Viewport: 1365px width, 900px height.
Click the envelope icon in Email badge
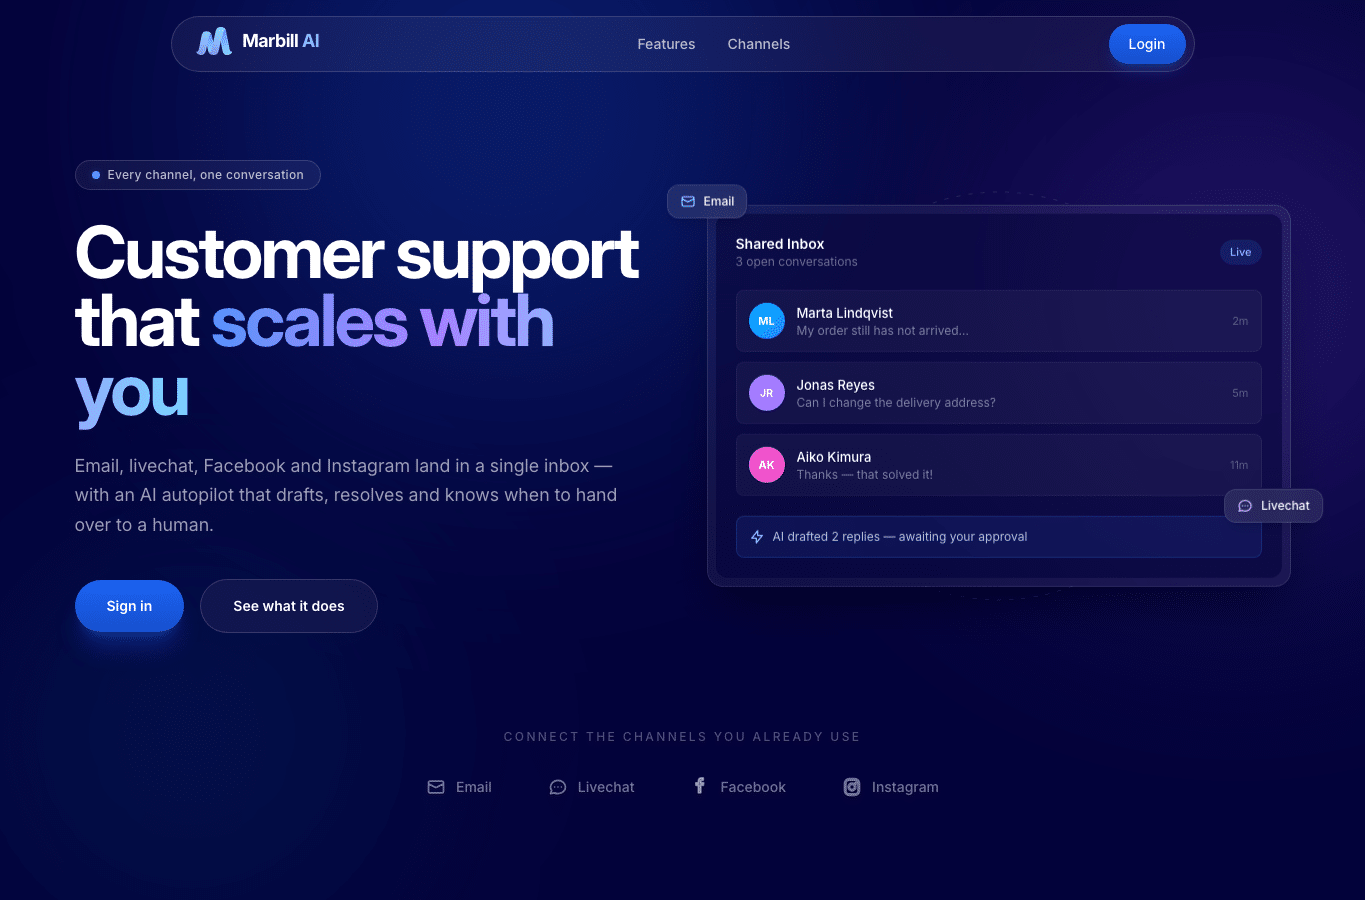(x=688, y=201)
